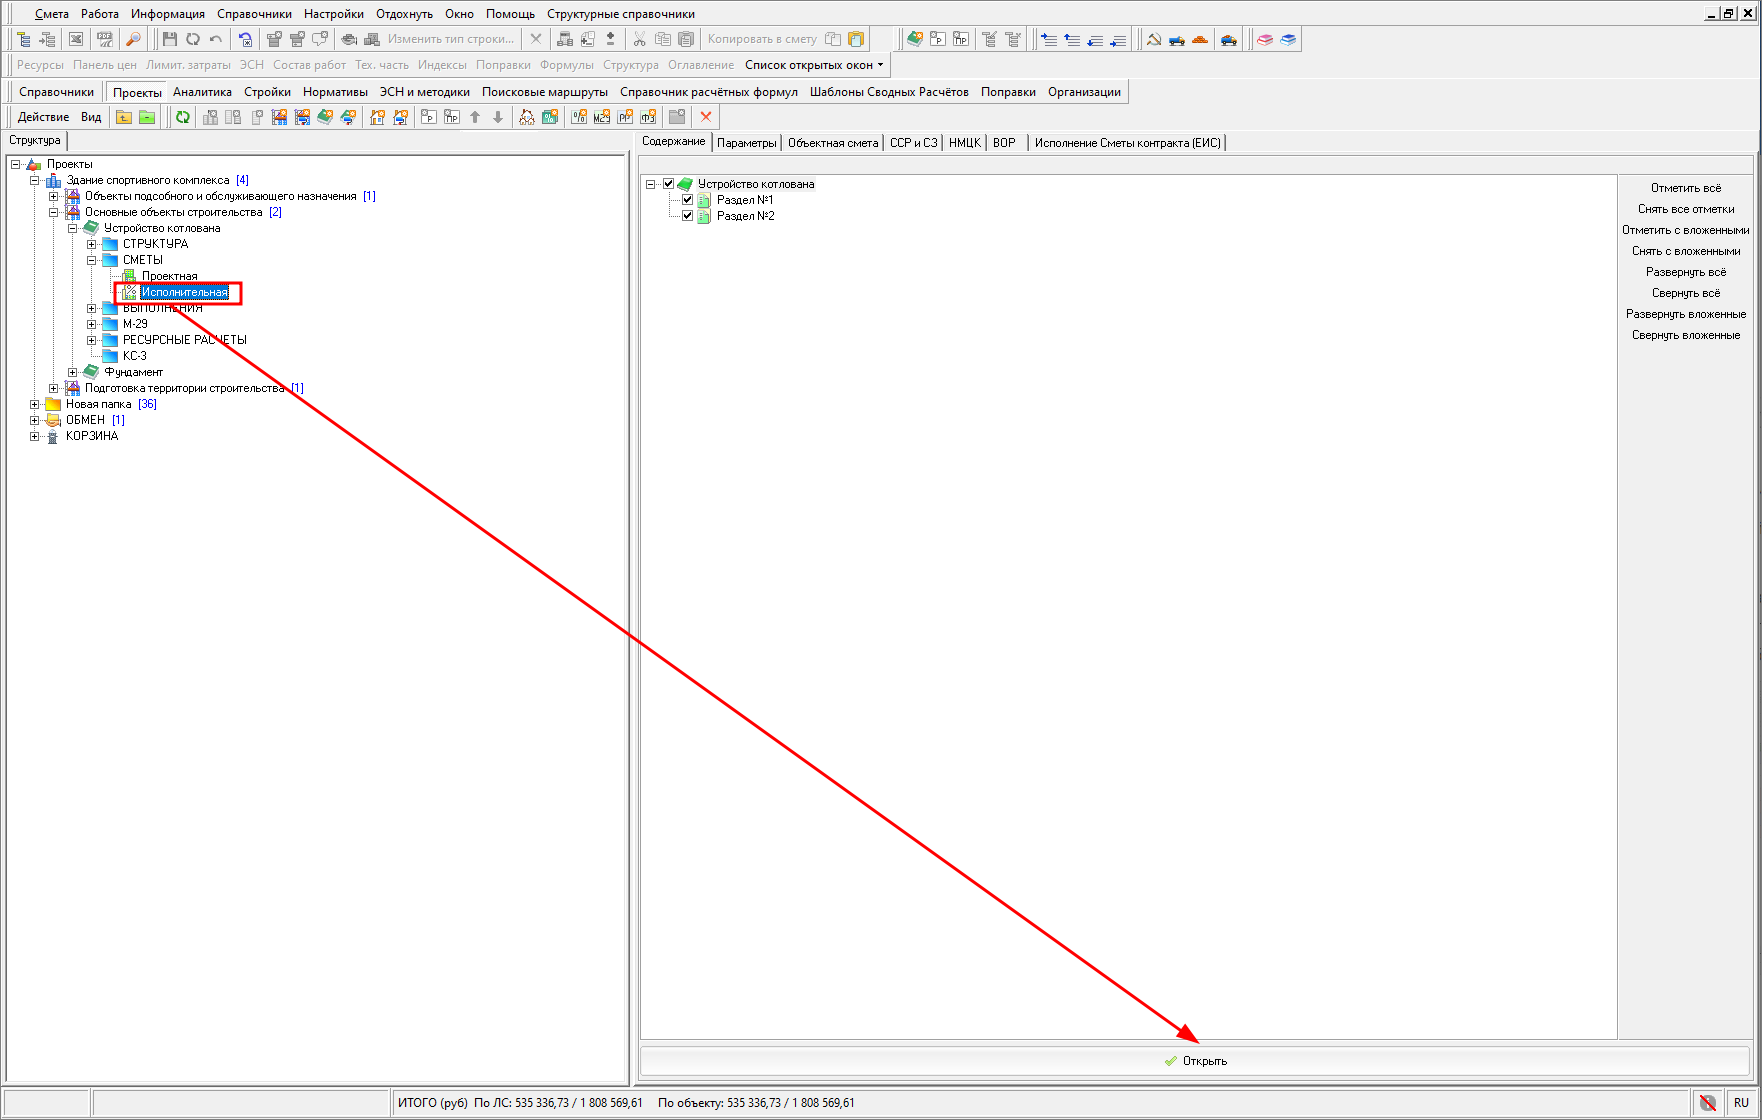Click the magnifier search icon
The height and width of the screenshot is (1120, 1762).
(x=133, y=39)
